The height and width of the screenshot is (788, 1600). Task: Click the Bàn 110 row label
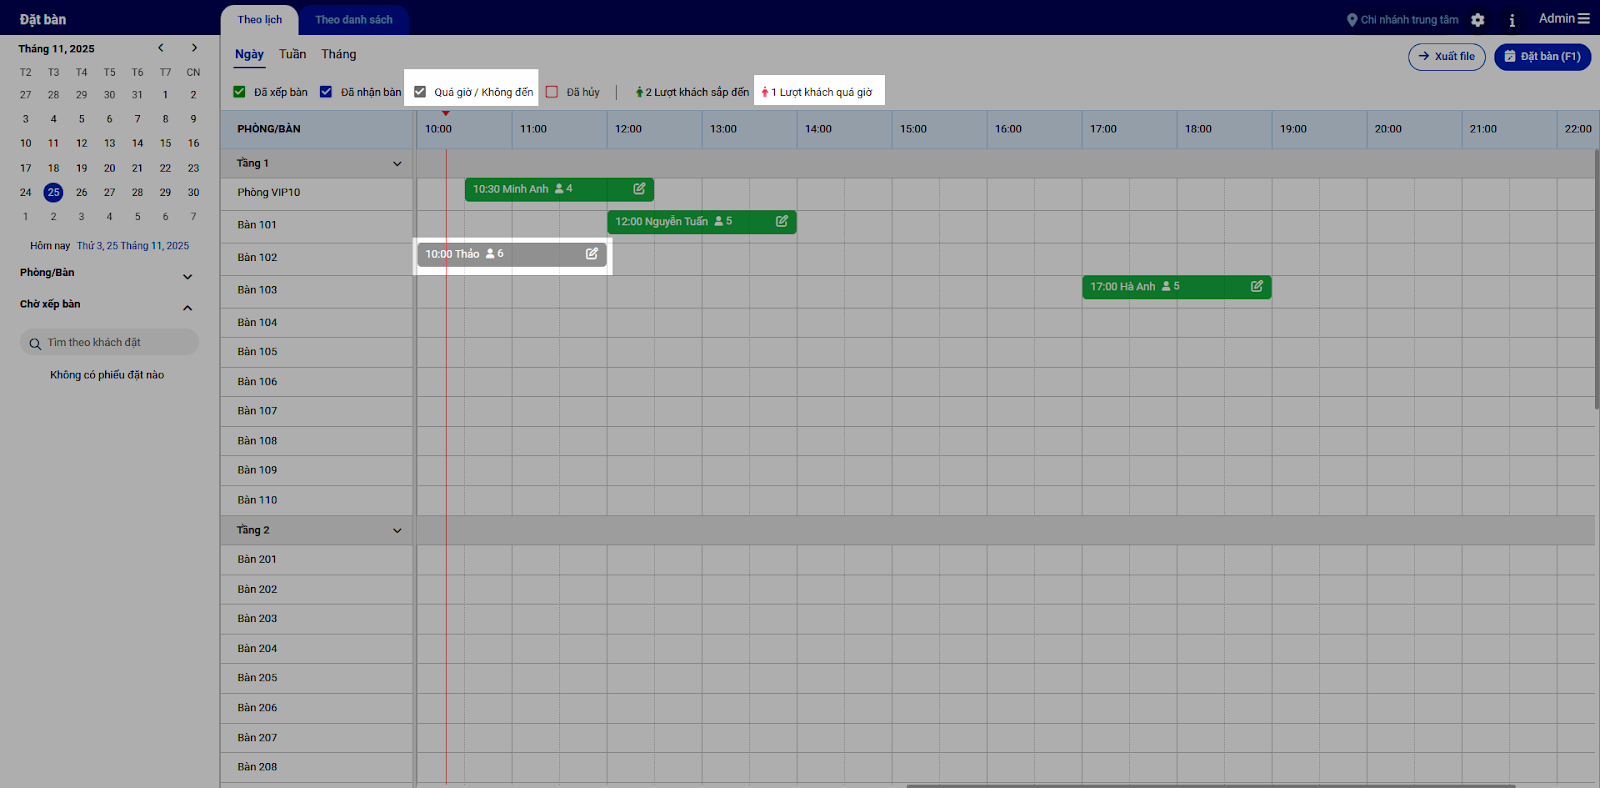coord(257,500)
